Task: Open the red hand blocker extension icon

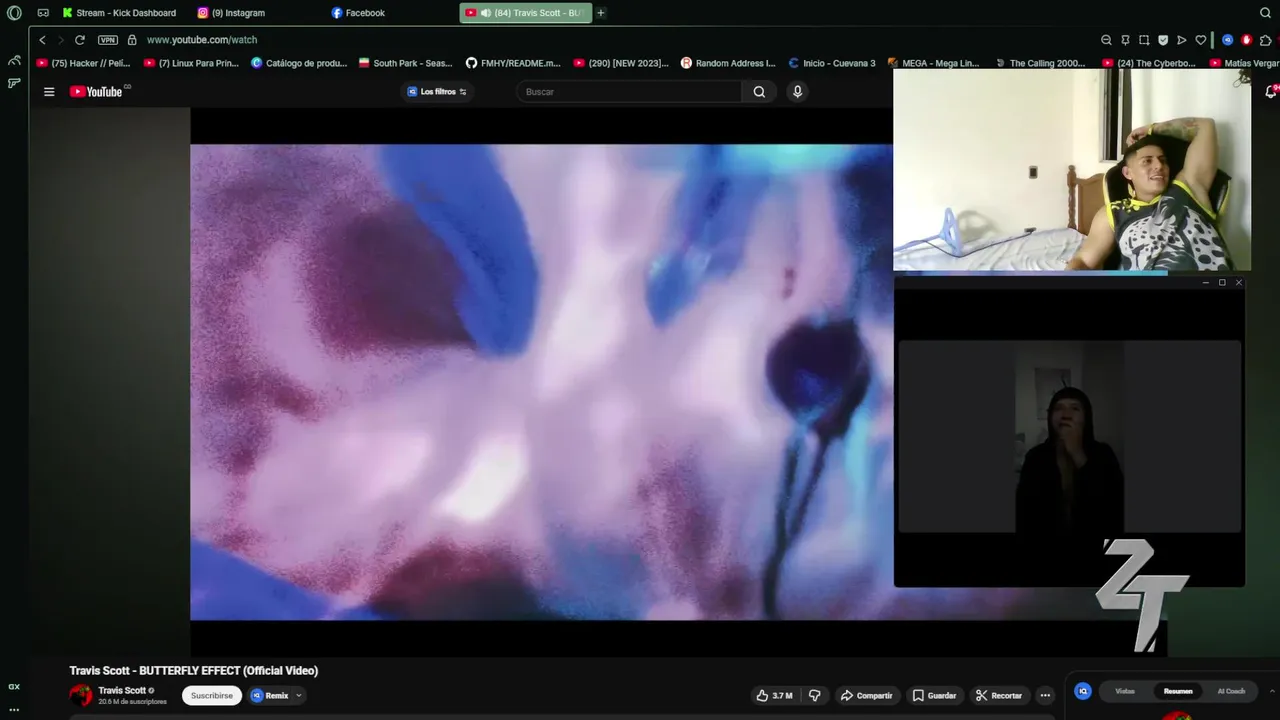Action: pos(1247,40)
